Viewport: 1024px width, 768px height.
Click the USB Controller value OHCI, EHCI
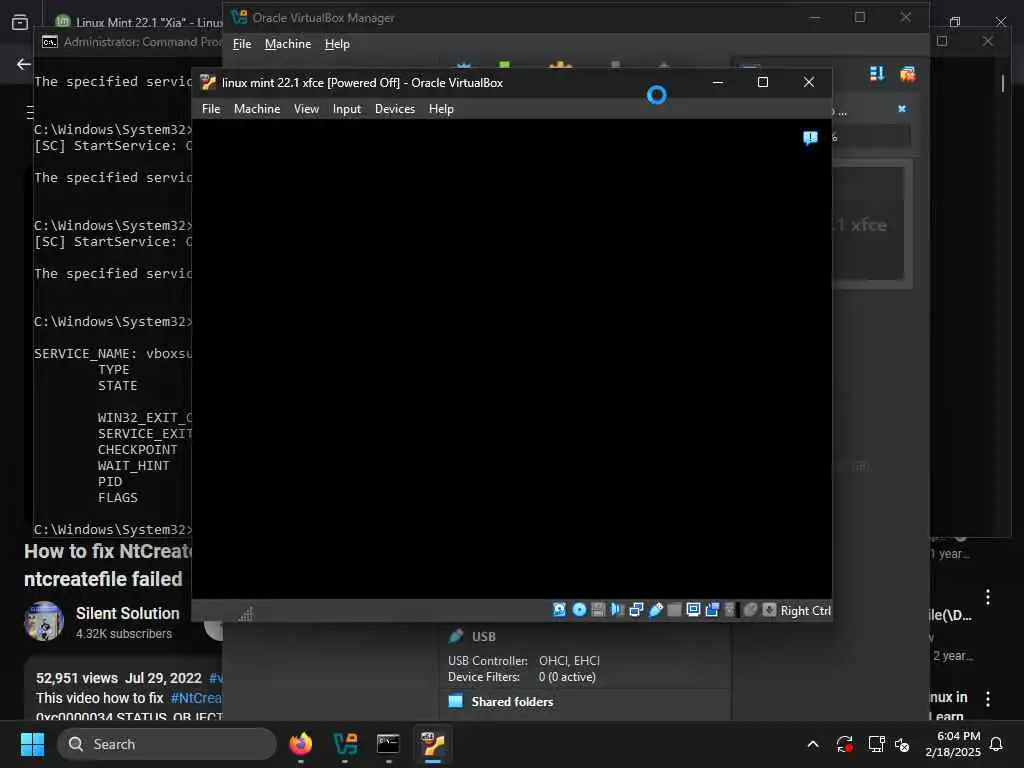coord(569,661)
